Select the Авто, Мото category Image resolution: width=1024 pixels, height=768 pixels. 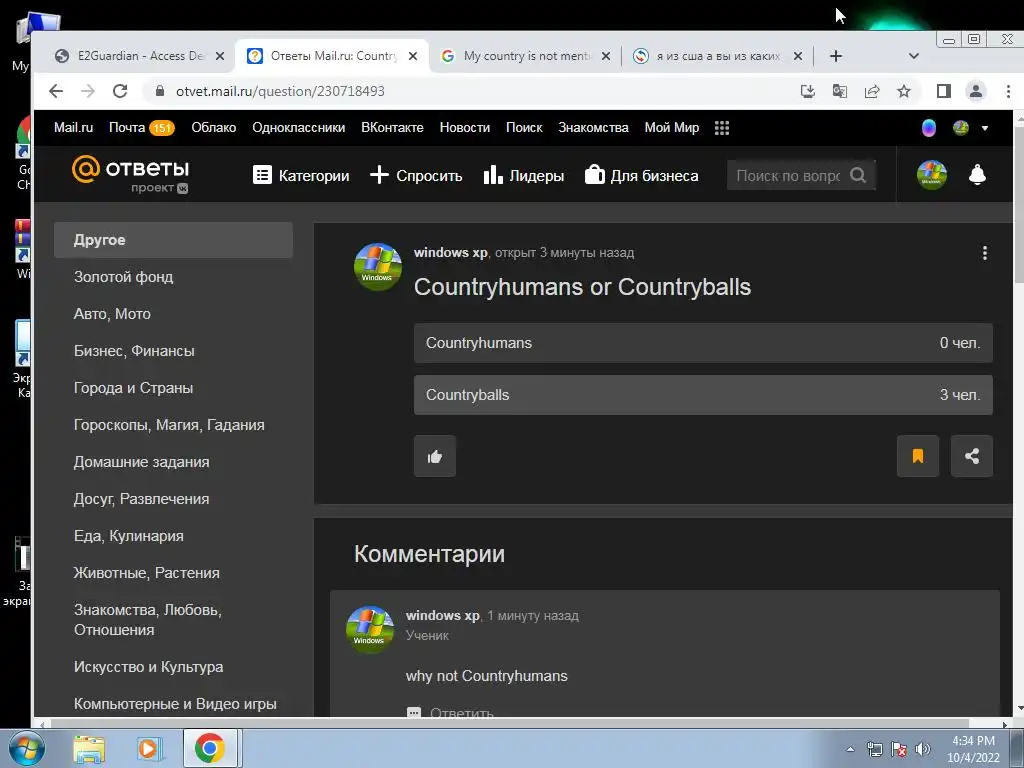(x=112, y=314)
